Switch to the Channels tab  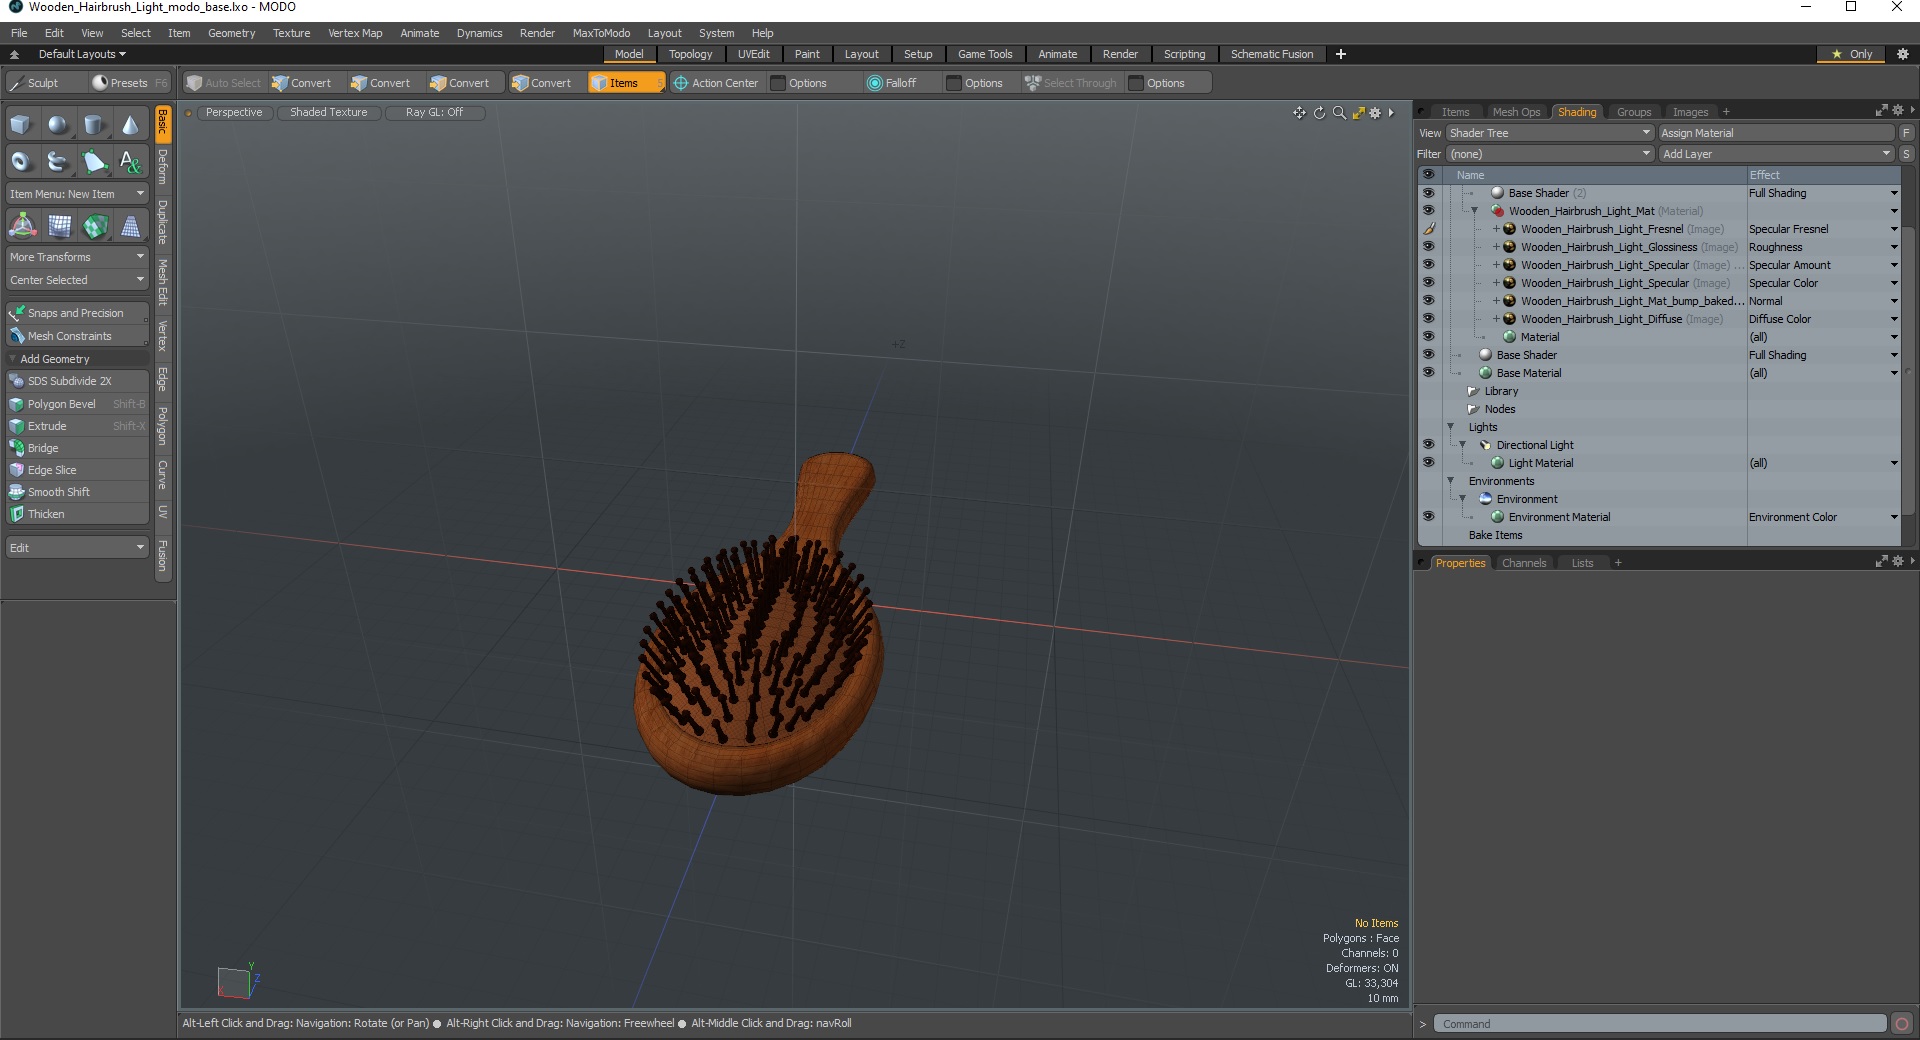(x=1524, y=563)
